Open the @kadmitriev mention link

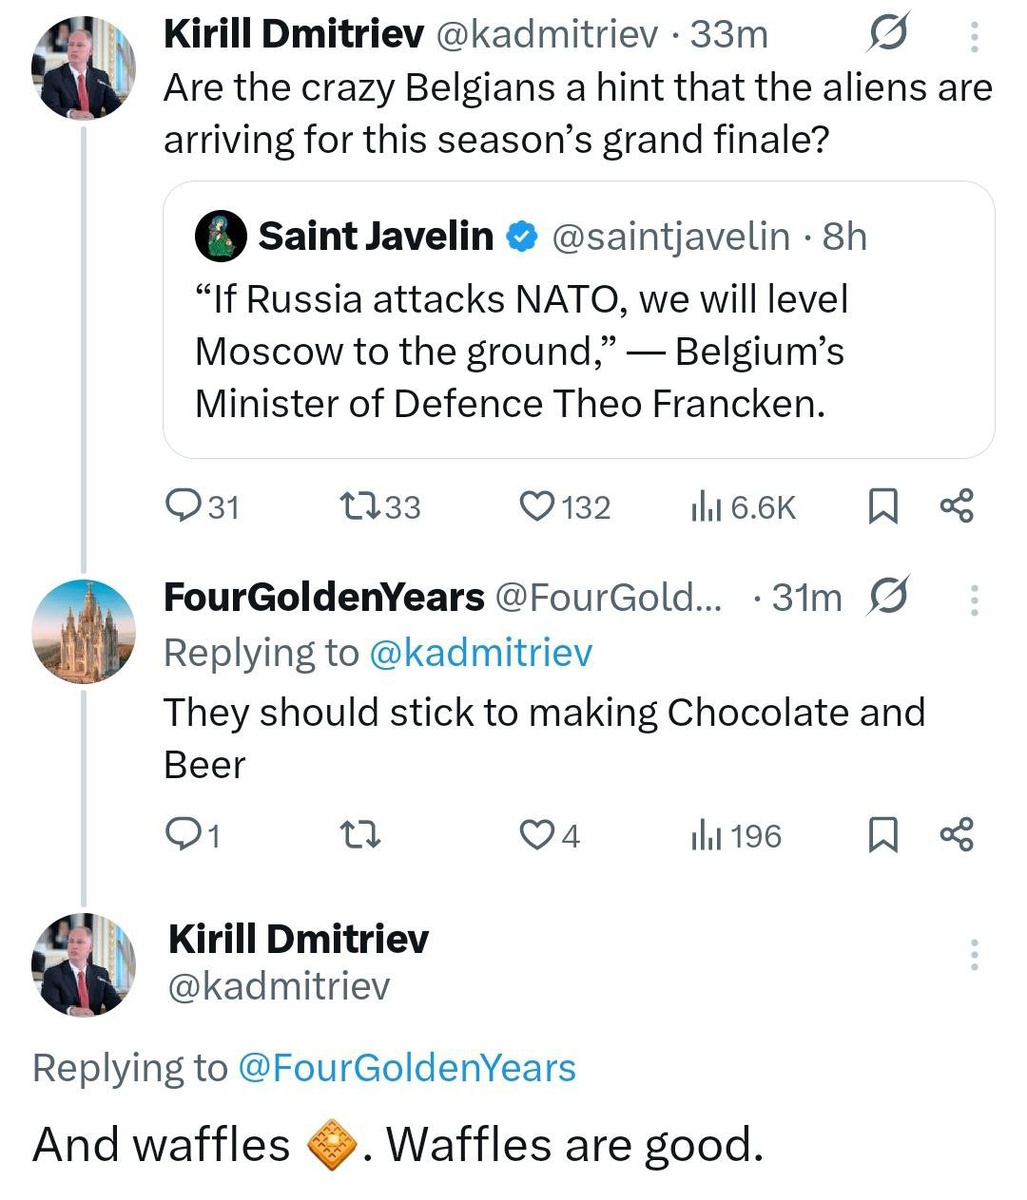(480, 653)
